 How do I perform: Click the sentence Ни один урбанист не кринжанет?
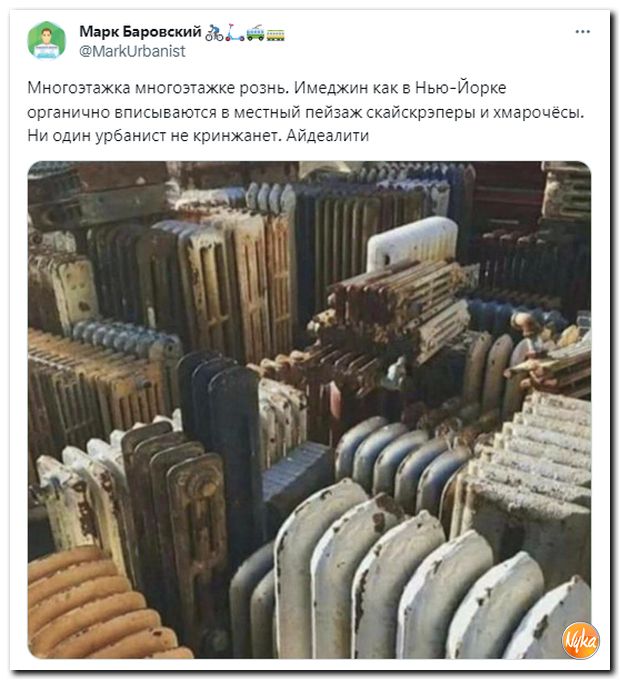[x=155, y=136]
